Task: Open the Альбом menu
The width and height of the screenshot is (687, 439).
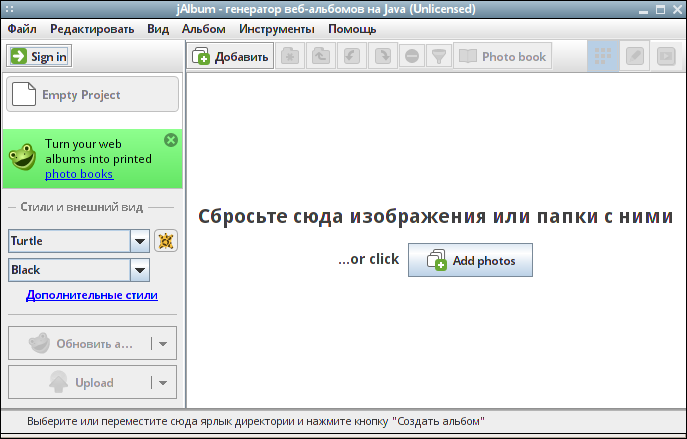Action: click(x=204, y=29)
